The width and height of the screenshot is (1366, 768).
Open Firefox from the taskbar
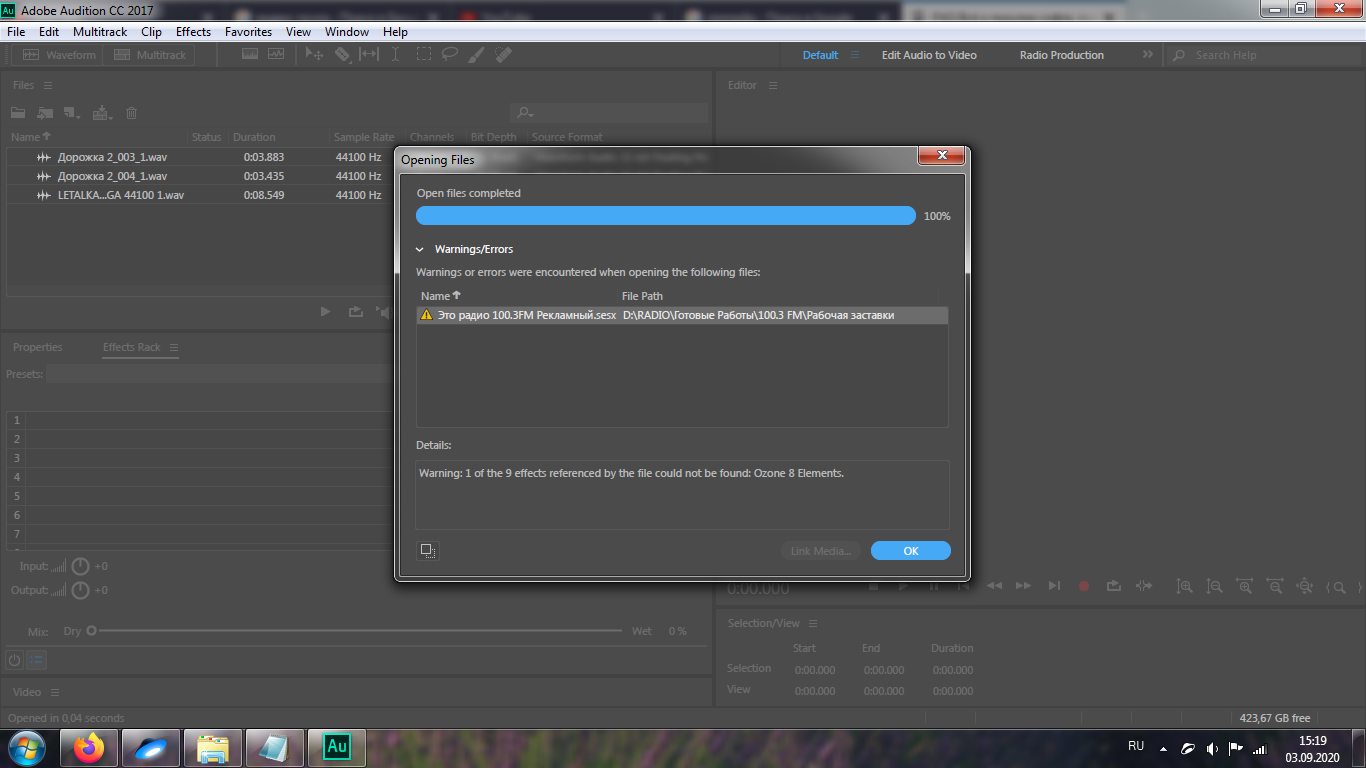[89, 748]
